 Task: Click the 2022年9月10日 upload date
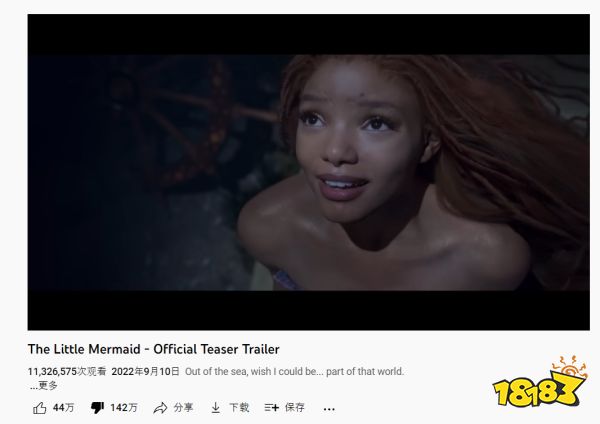point(145,372)
